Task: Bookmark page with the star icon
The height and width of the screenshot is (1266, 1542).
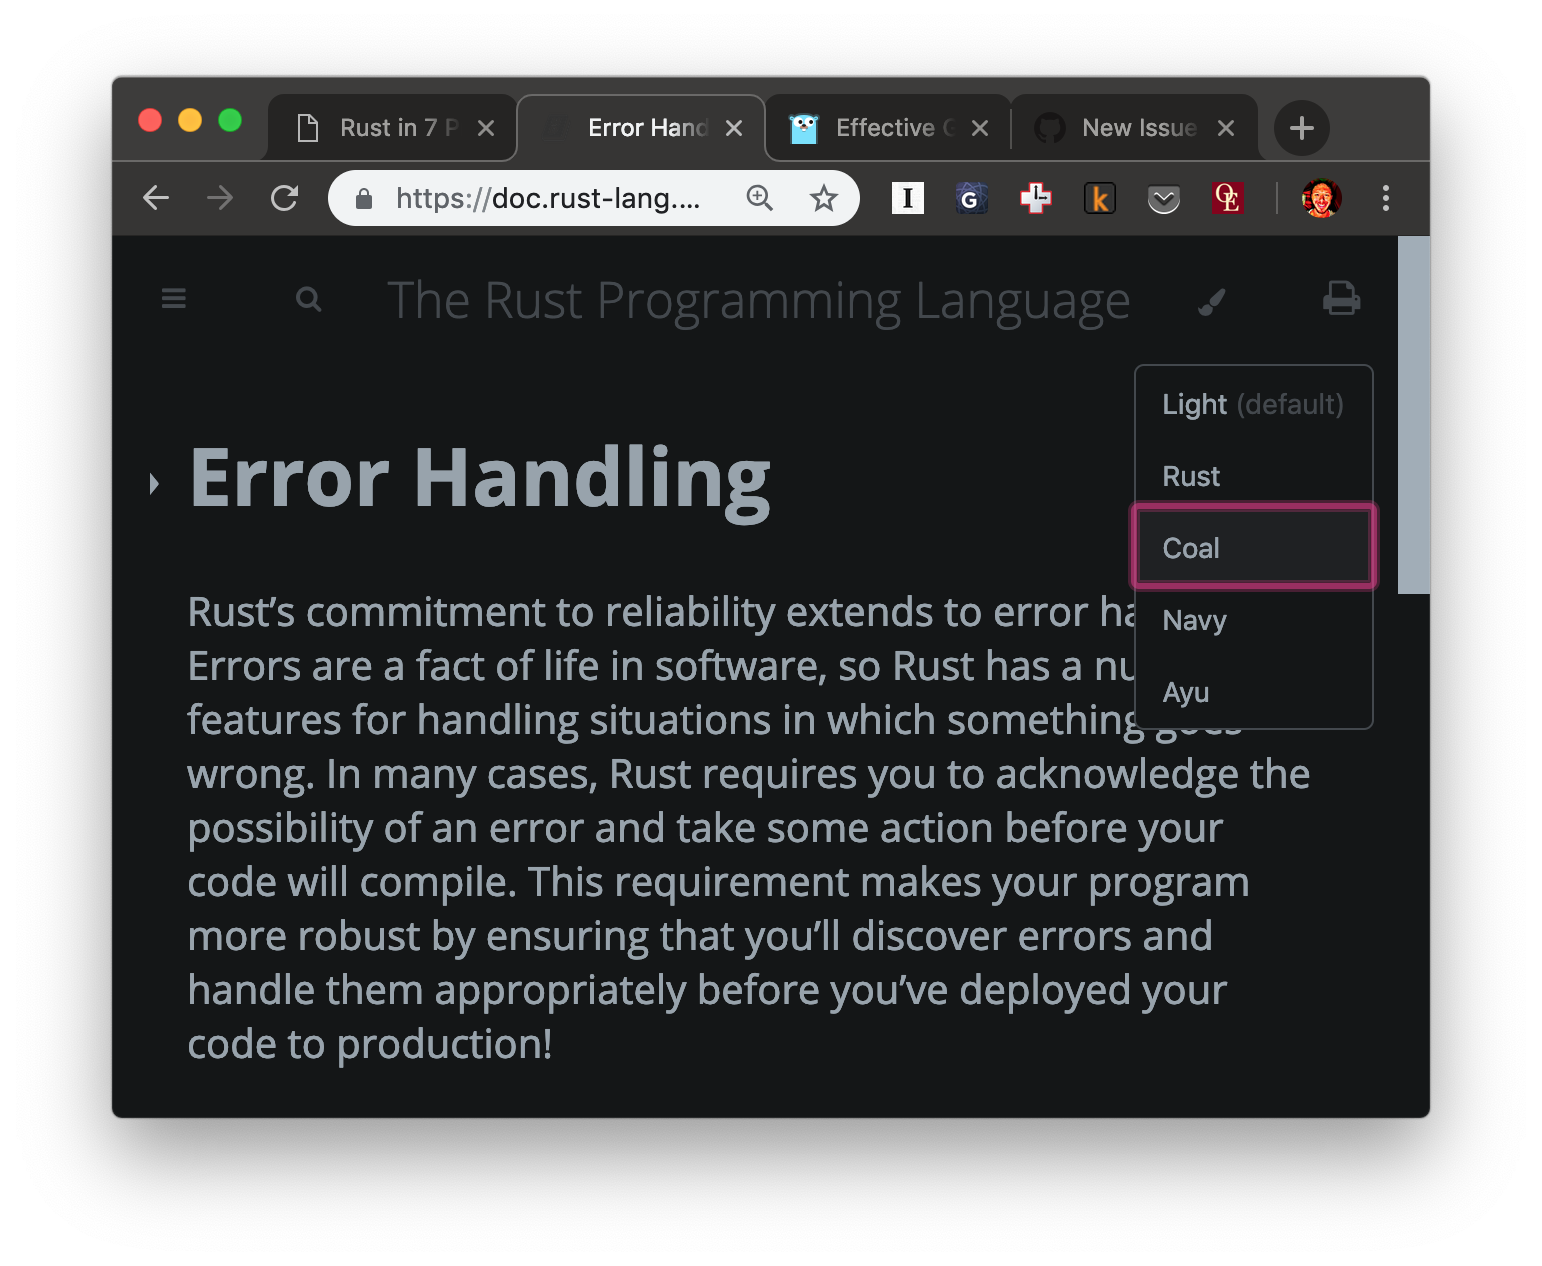Action: click(x=824, y=198)
